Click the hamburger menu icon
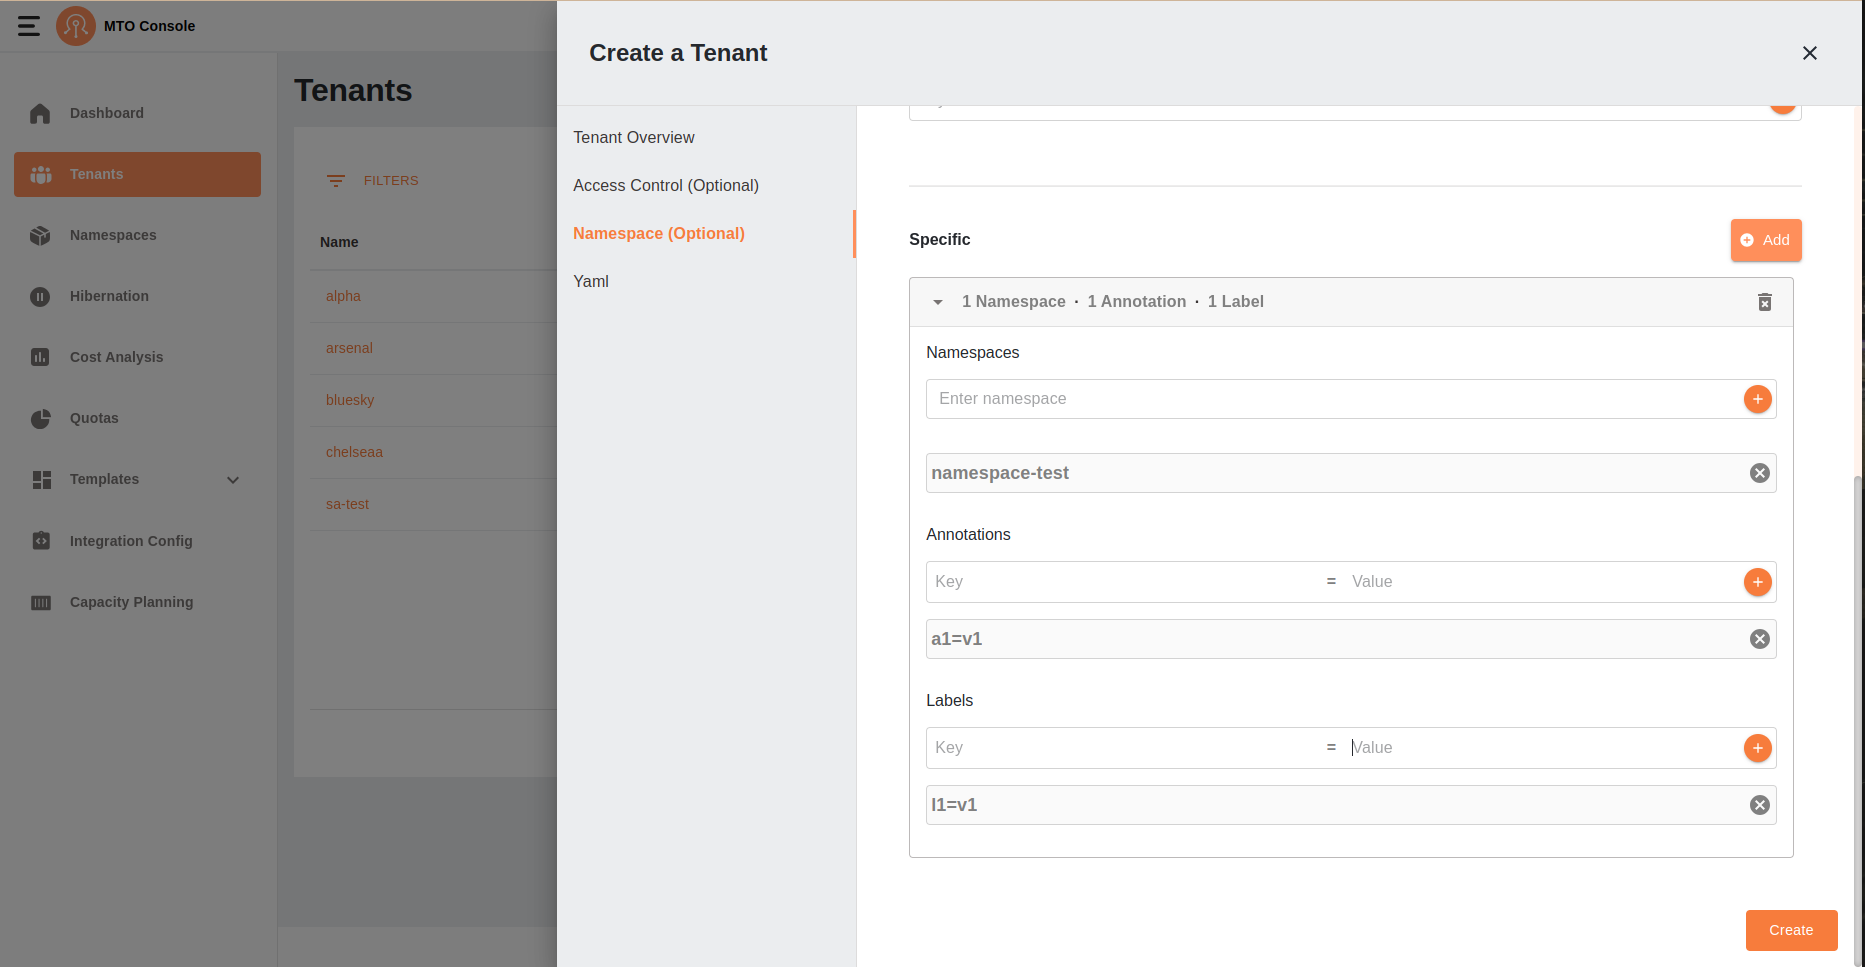1865x967 pixels. click(x=29, y=26)
